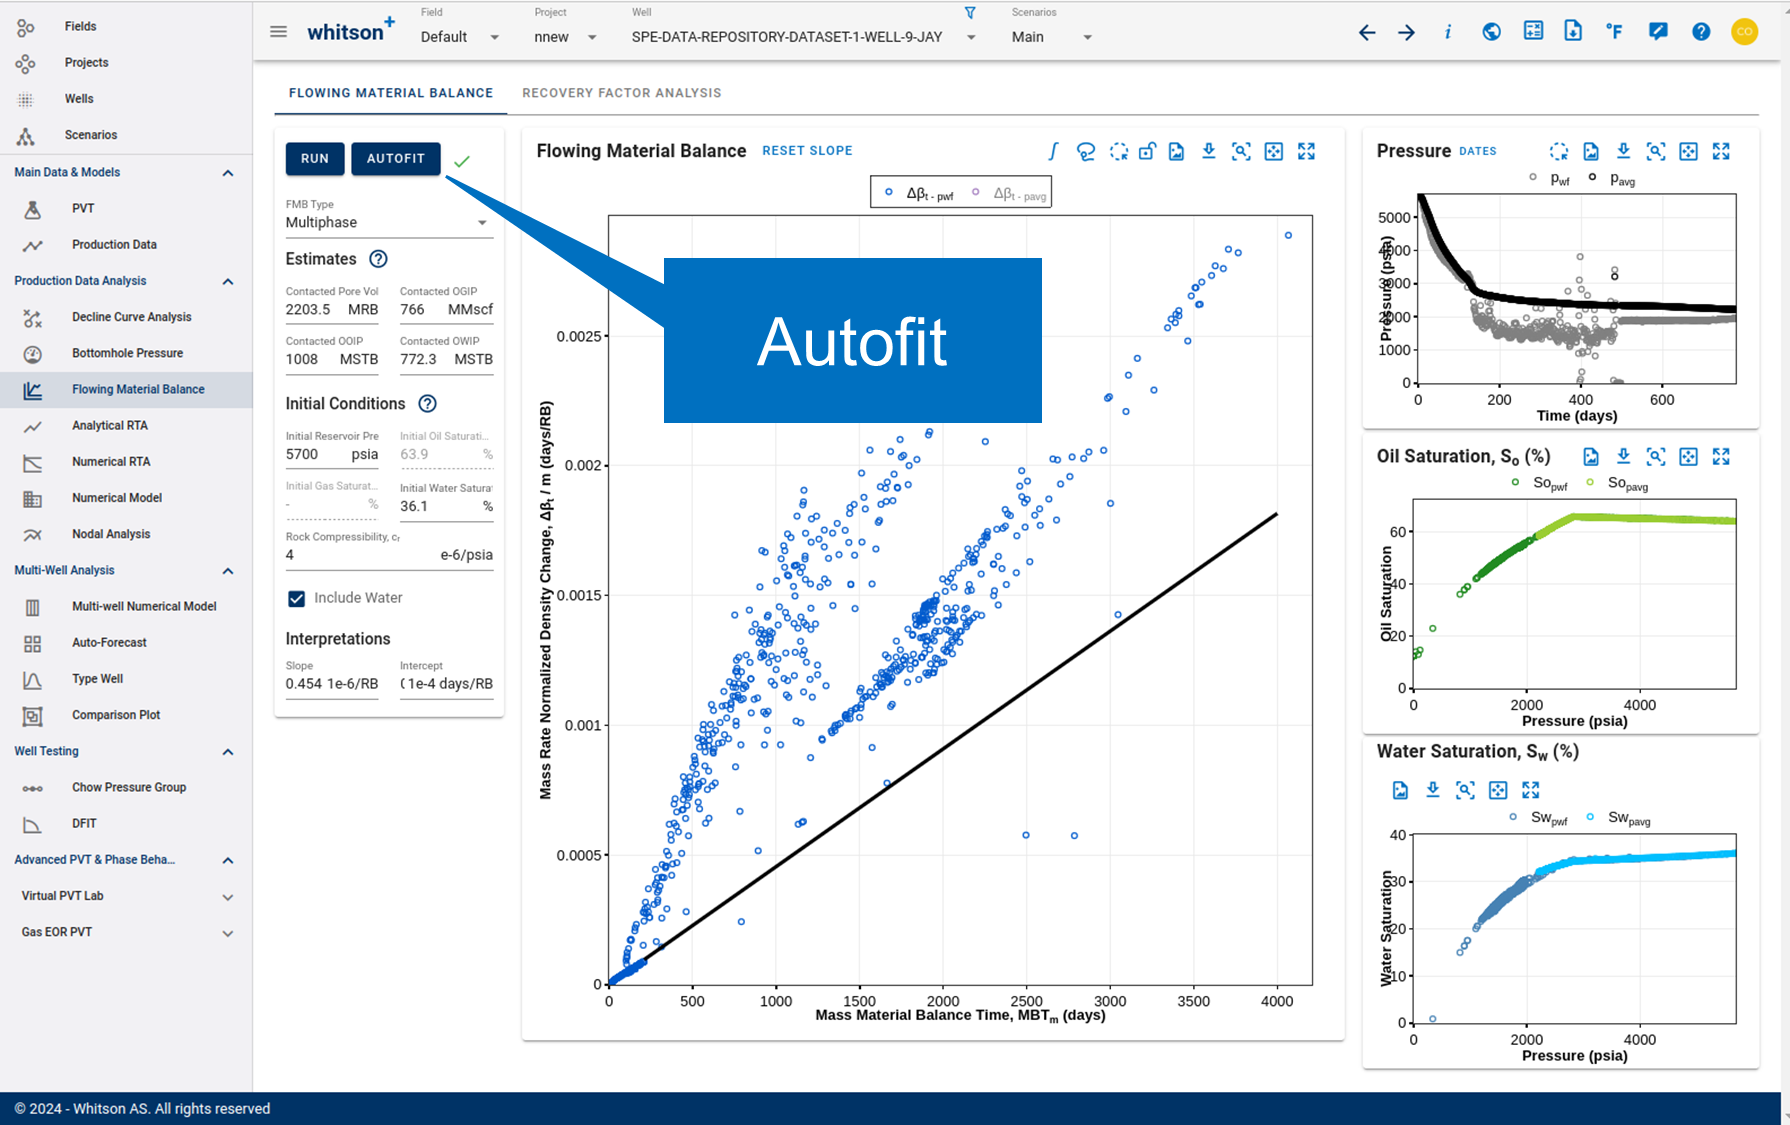Image resolution: width=1790 pixels, height=1125 pixels.
Task: Toggle Sopwf series in Oil Saturation legend
Action: coord(1539,484)
